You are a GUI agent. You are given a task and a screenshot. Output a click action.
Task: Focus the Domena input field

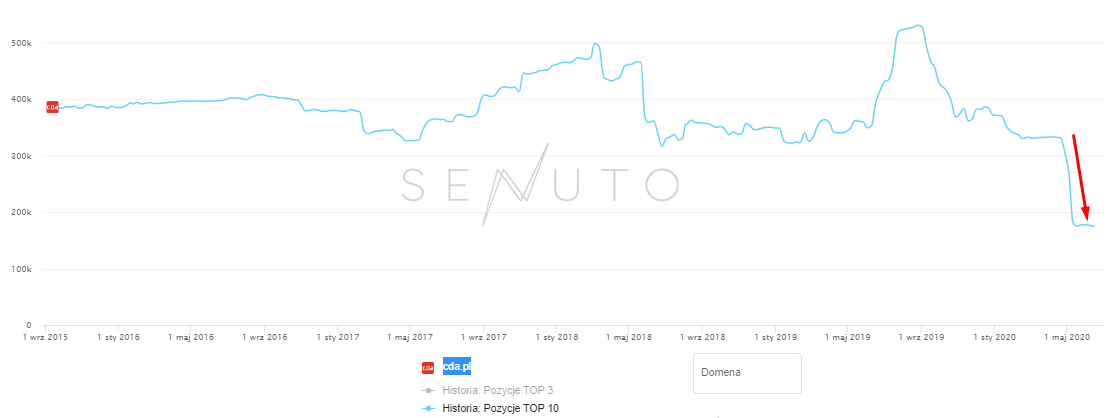[x=747, y=373]
